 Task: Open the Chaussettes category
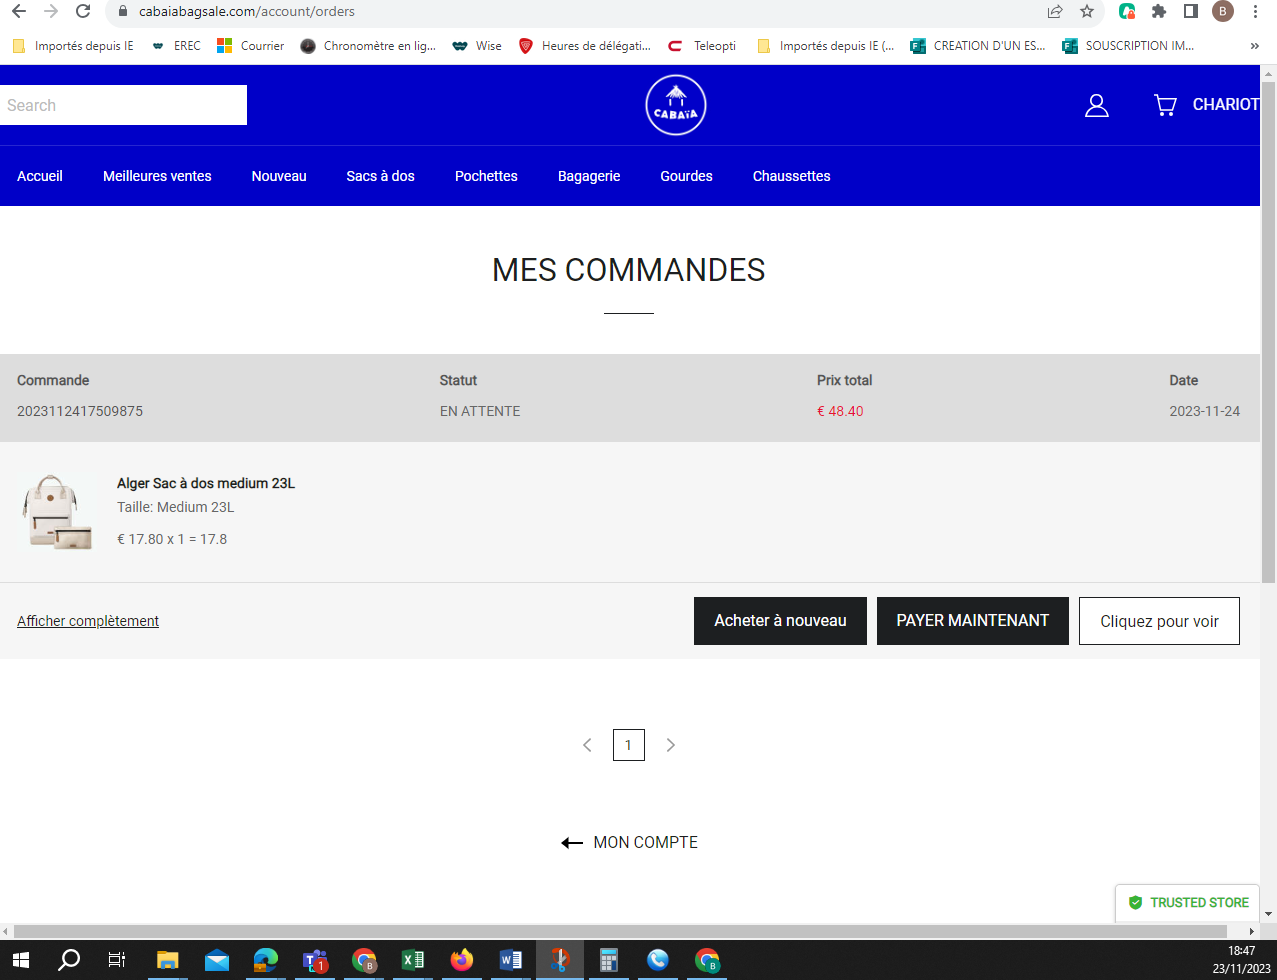pyautogui.click(x=792, y=176)
